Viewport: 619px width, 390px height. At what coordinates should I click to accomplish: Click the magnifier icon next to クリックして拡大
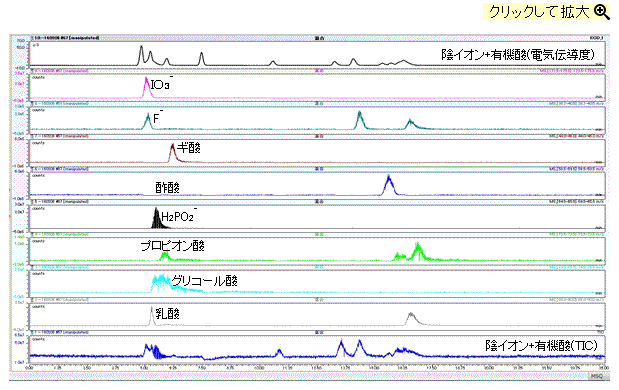(602, 11)
